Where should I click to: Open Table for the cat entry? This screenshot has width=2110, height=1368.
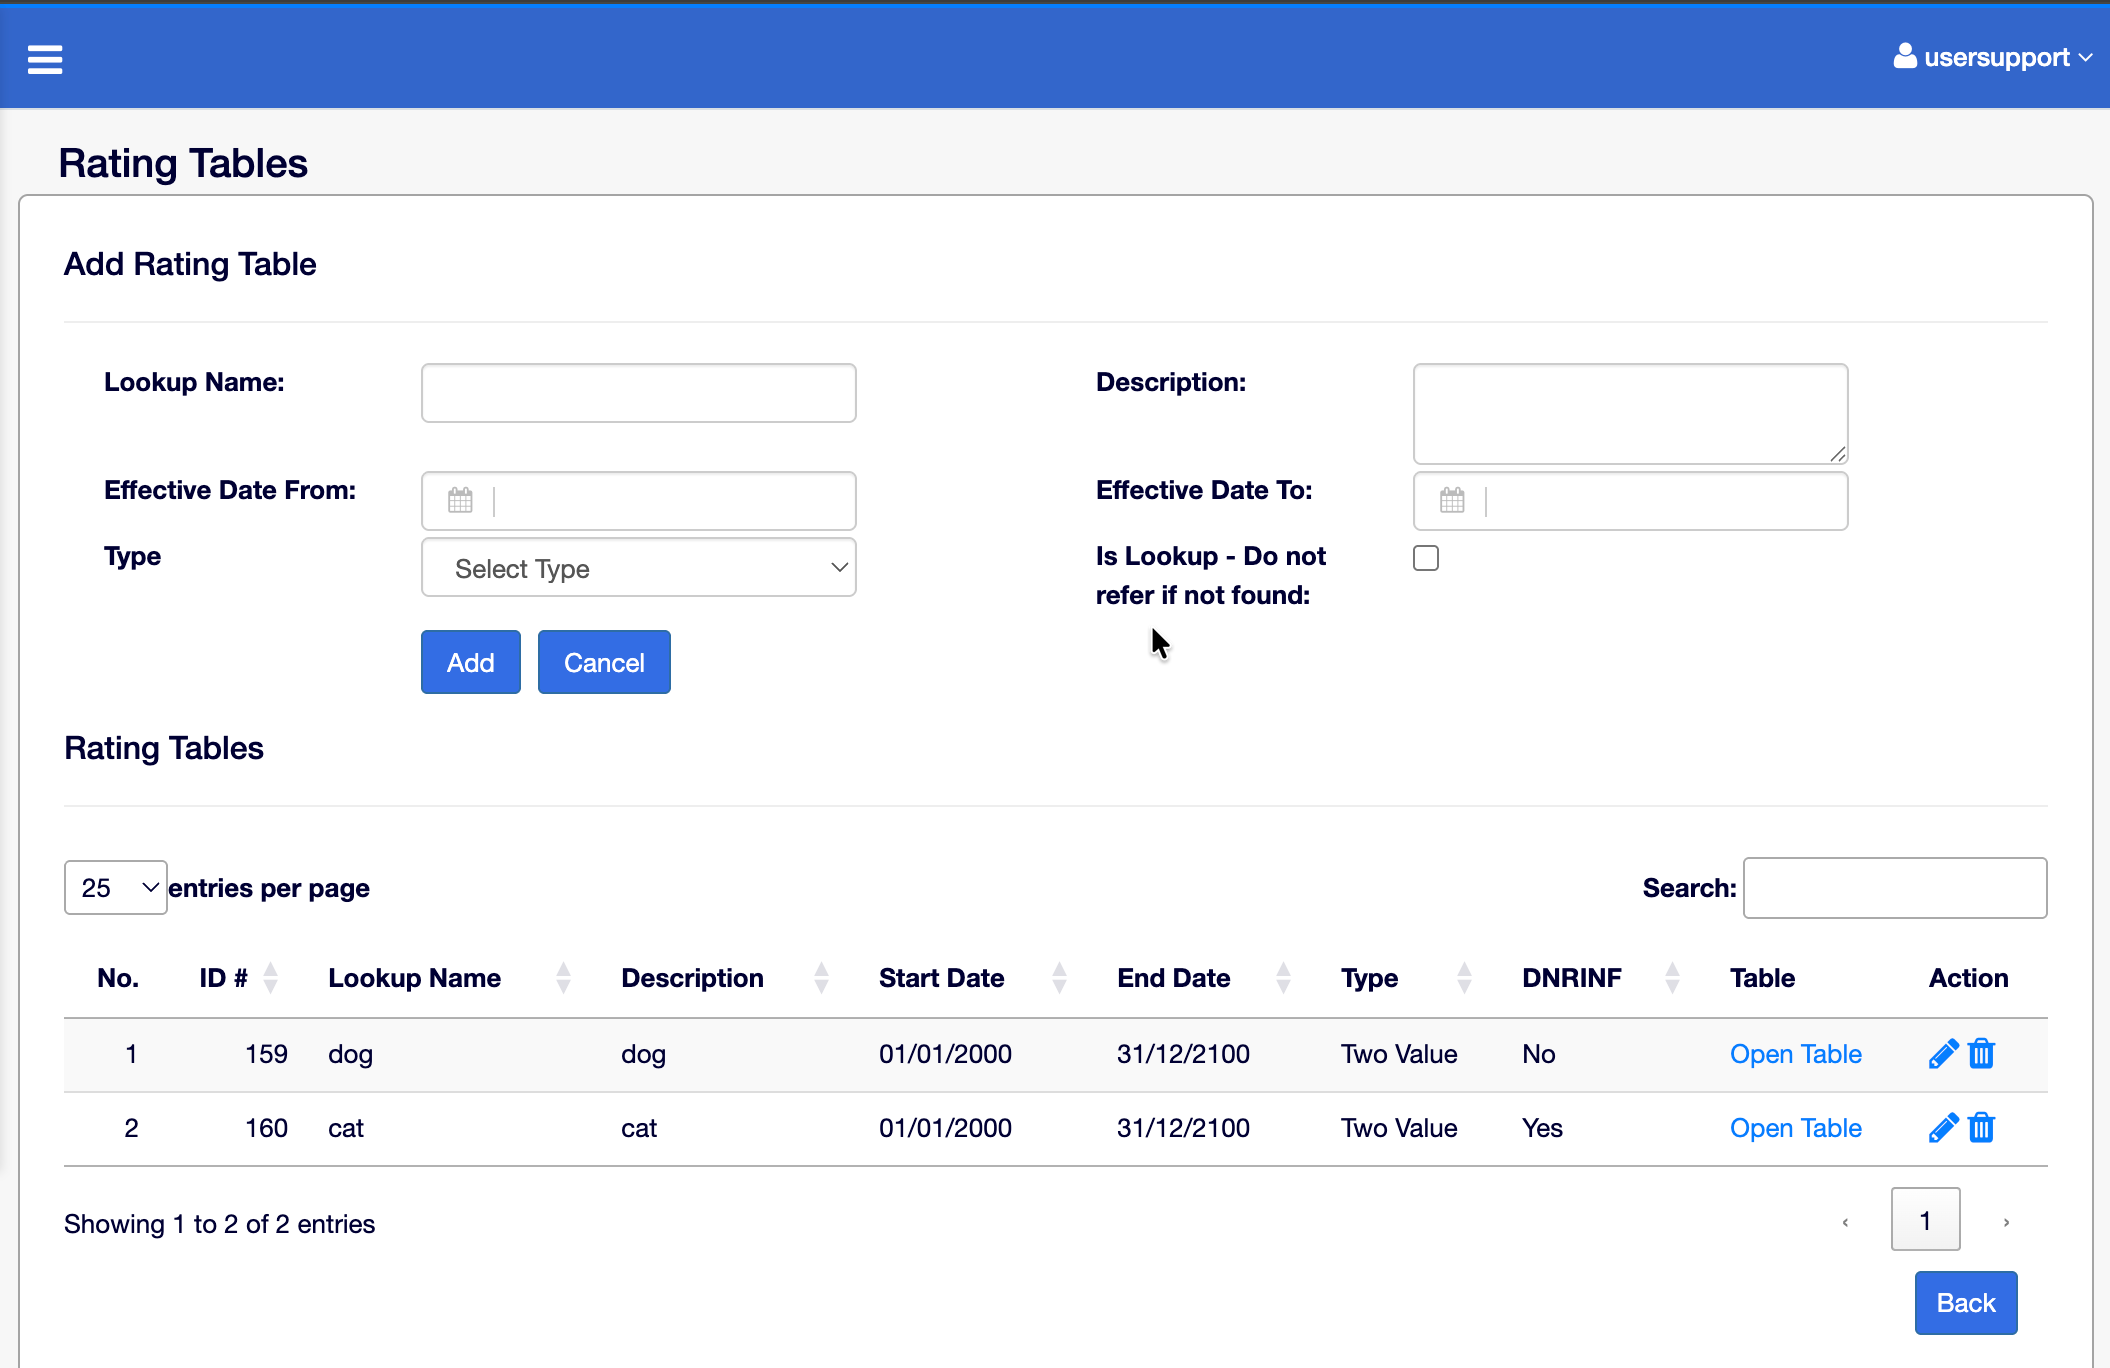(x=1795, y=1127)
